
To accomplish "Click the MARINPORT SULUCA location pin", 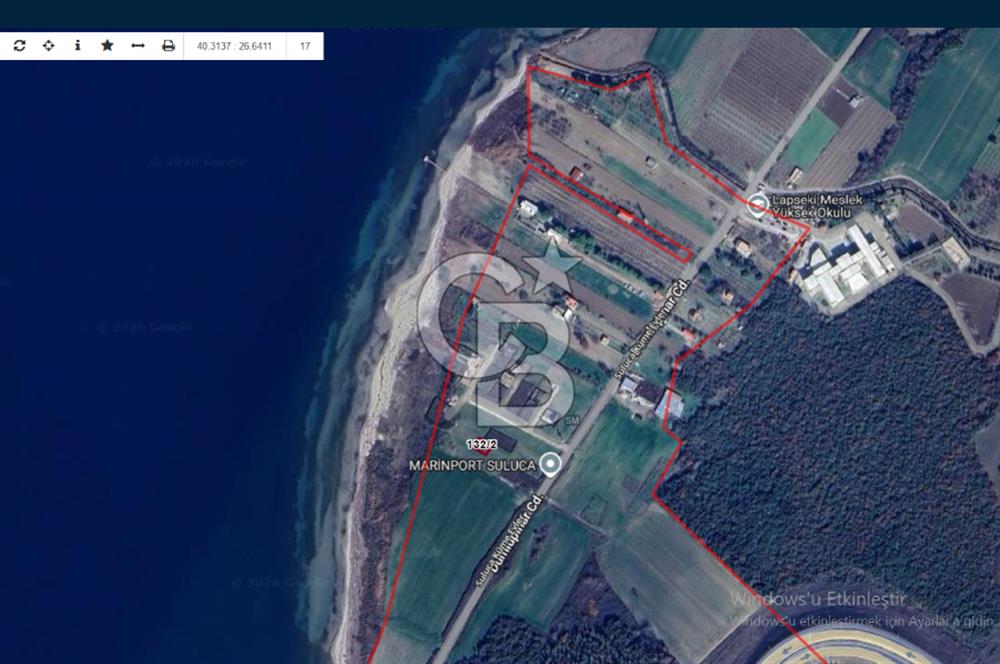I will click(x=550, y=464).
